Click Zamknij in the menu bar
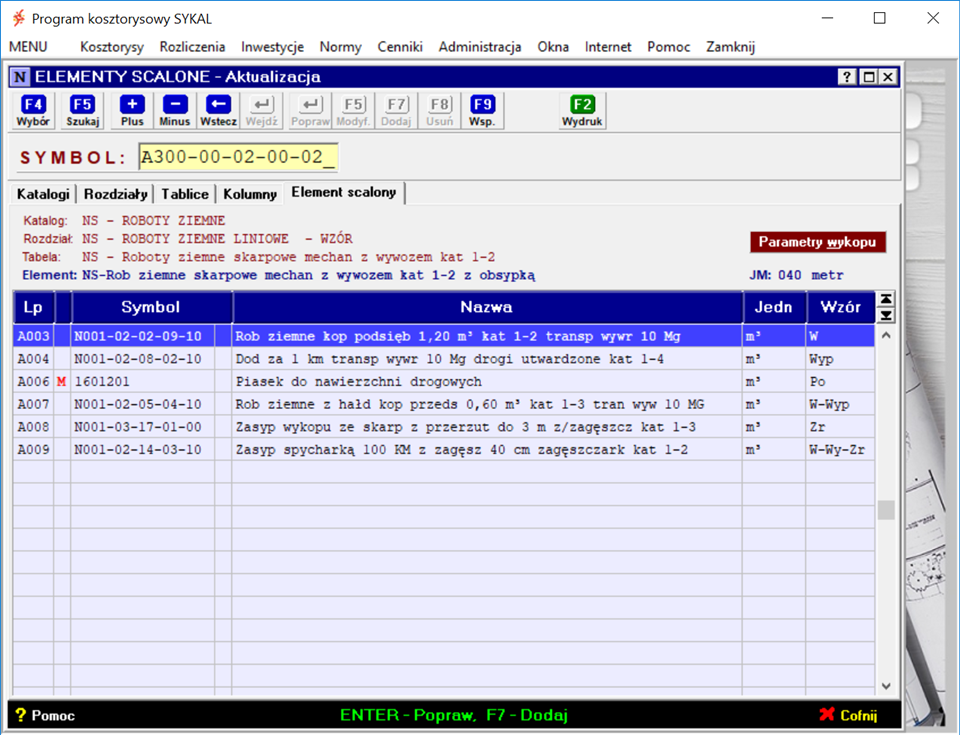The height and width of the screenshot is (735, 960). pyautogui.click(x=730, y=47)
